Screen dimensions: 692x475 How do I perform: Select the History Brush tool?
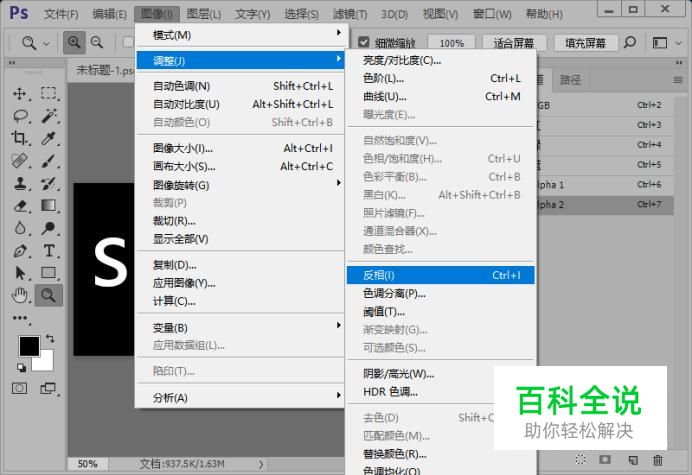(49, 183)
